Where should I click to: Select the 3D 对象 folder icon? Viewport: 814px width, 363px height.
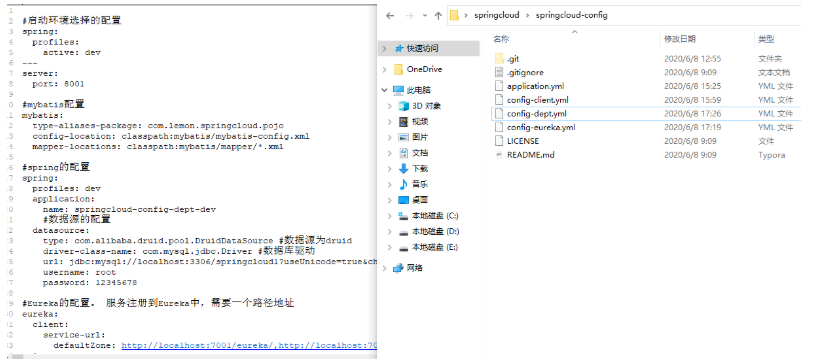pyautogui.click(x=403, y=106)
